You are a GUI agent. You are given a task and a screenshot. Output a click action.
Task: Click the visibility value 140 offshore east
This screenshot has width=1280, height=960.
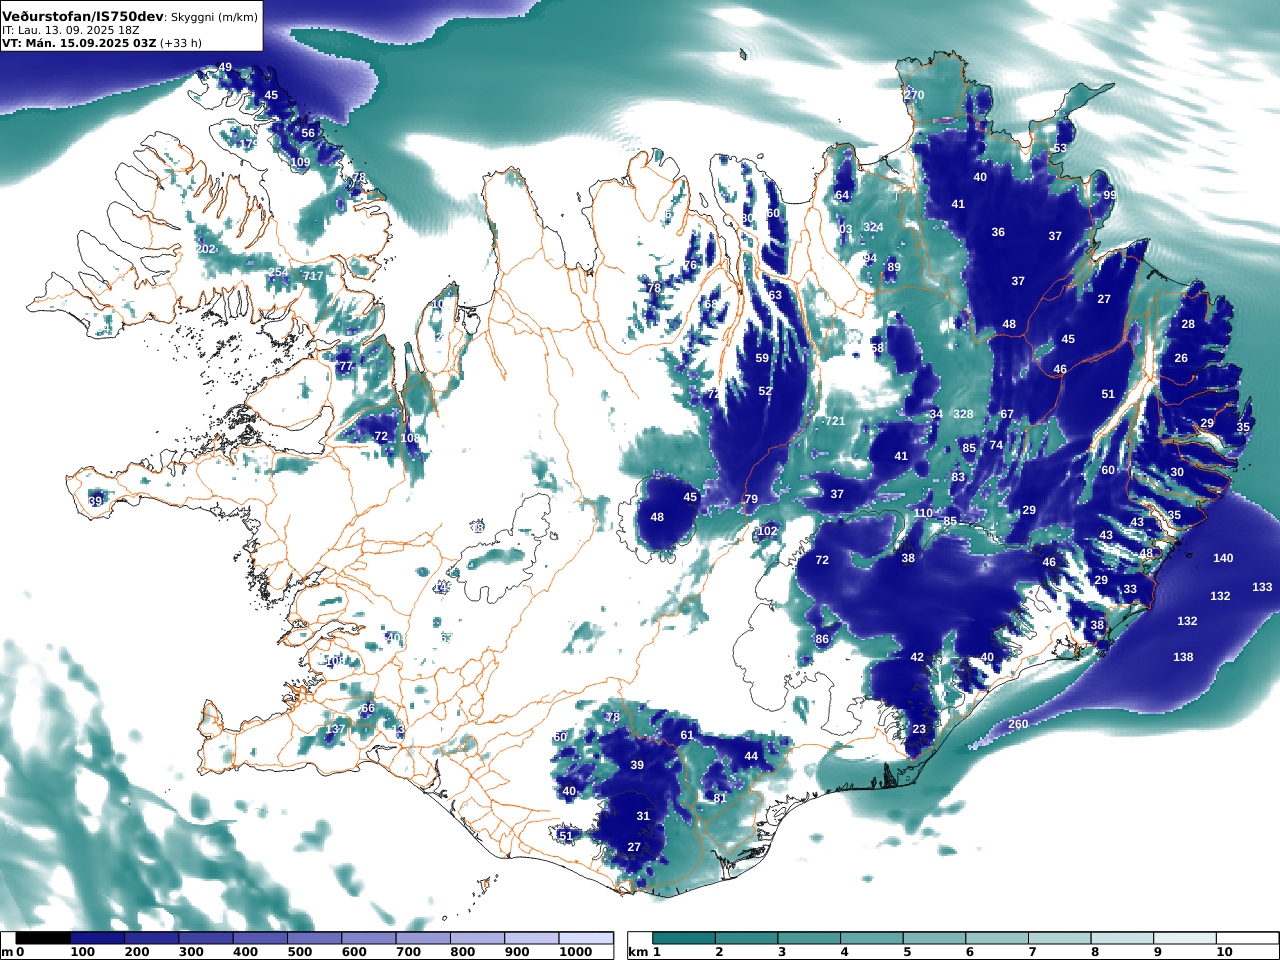[1223, 558]
